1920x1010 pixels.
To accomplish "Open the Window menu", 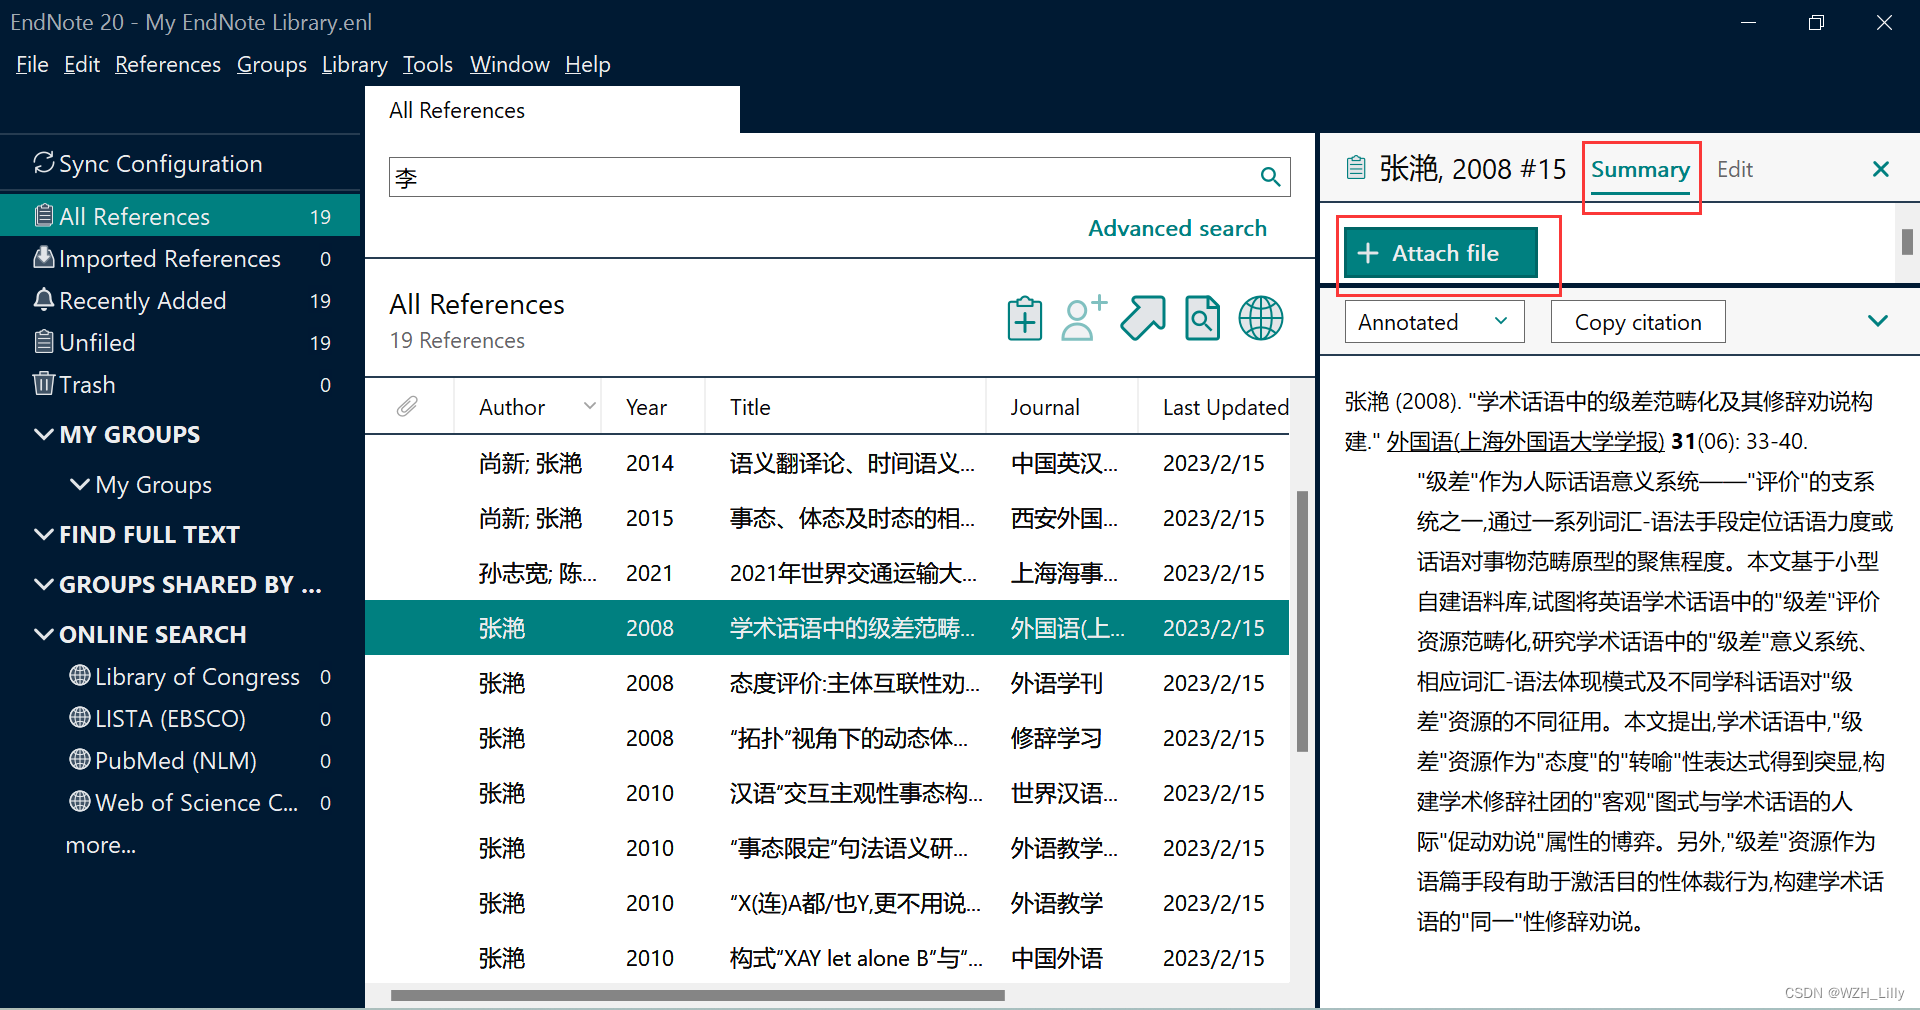I will (510, 64).
